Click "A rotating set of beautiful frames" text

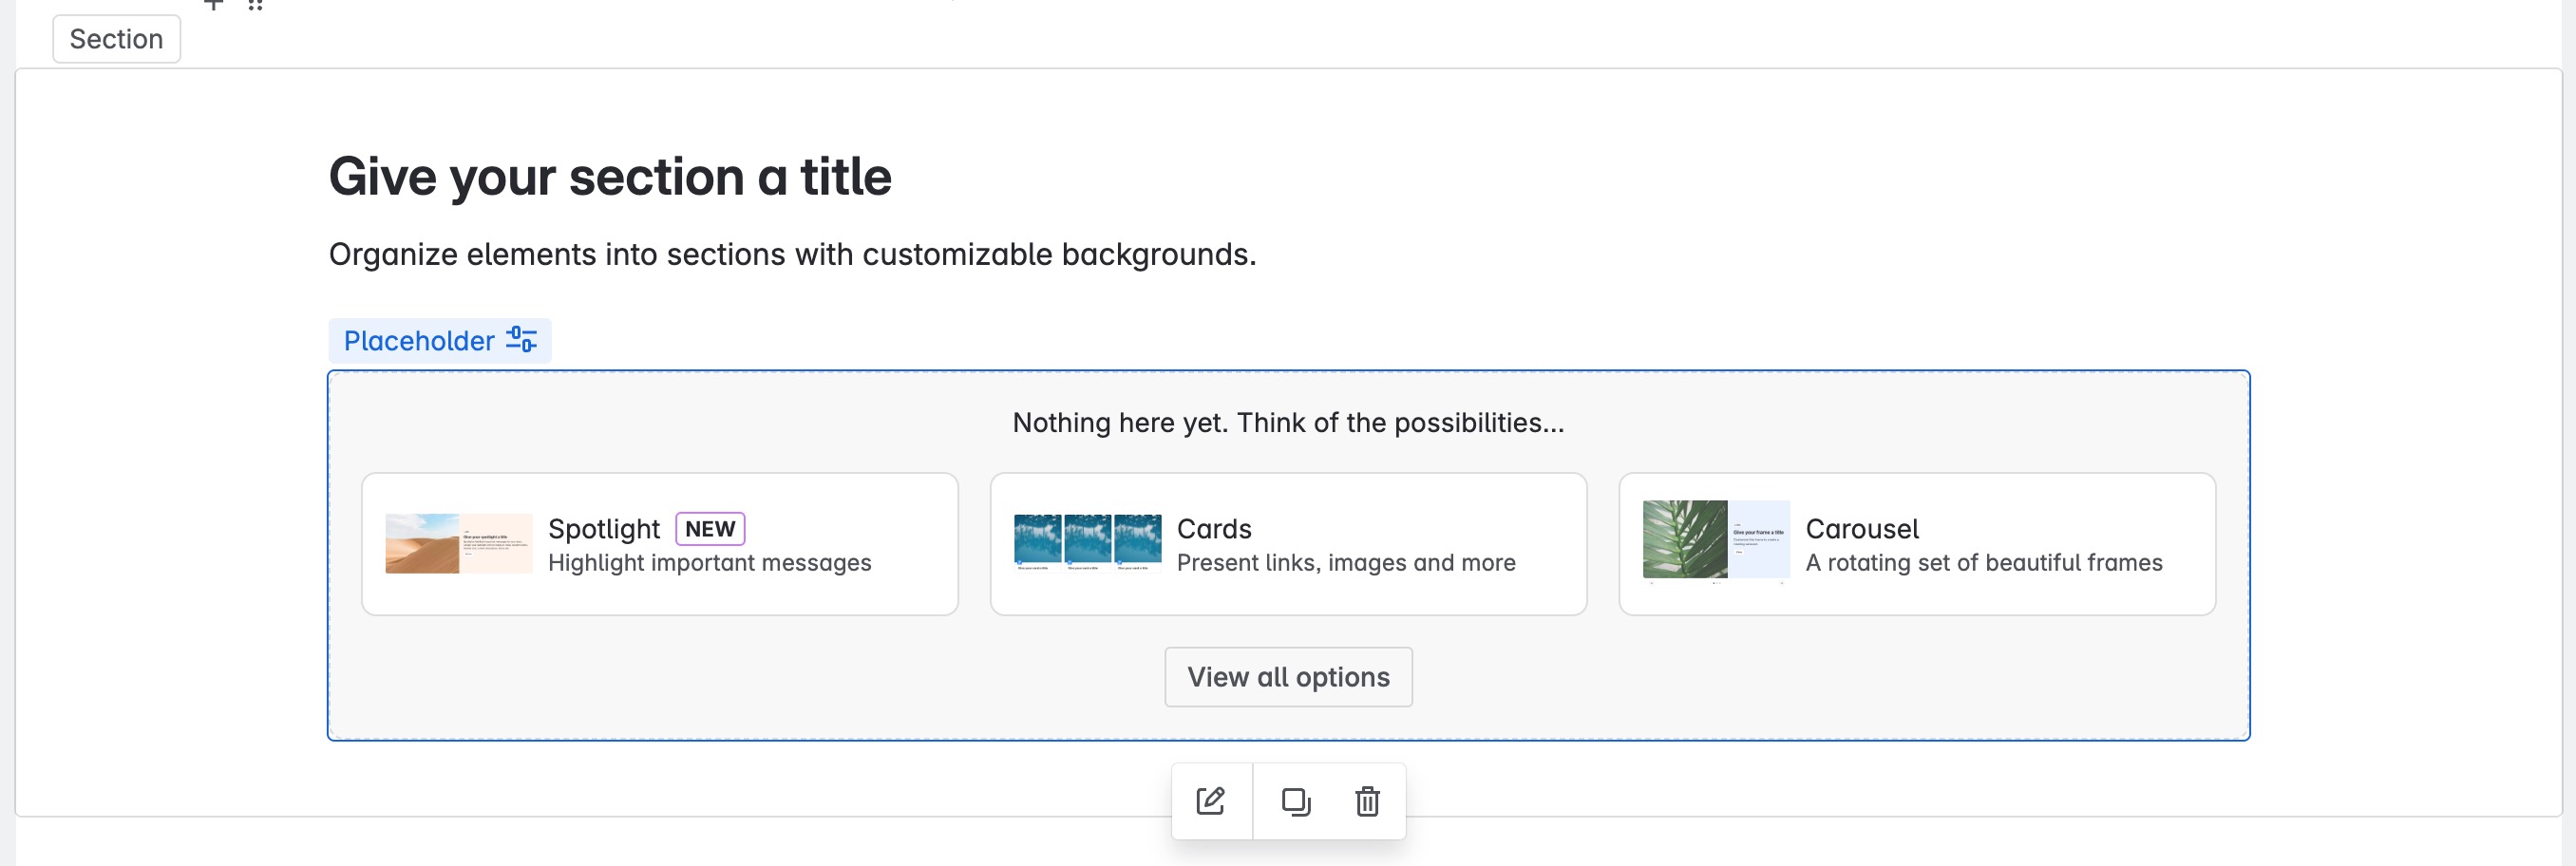coord(1984,563)
